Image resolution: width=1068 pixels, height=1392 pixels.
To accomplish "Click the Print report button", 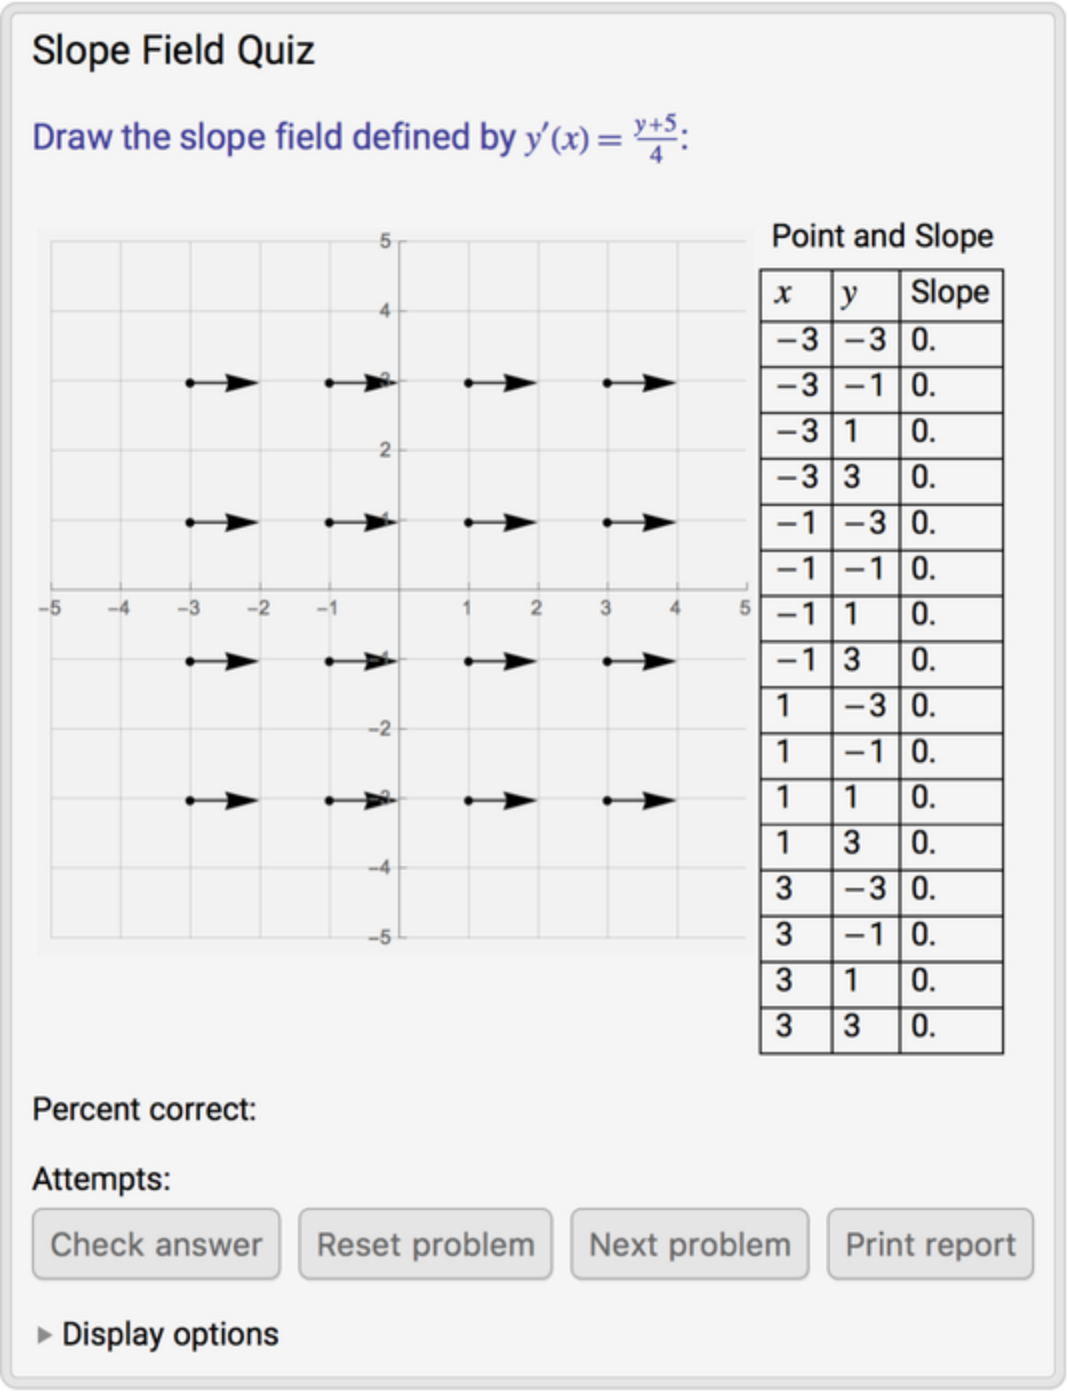I will pyautogui.click(x=930, y=1244).
